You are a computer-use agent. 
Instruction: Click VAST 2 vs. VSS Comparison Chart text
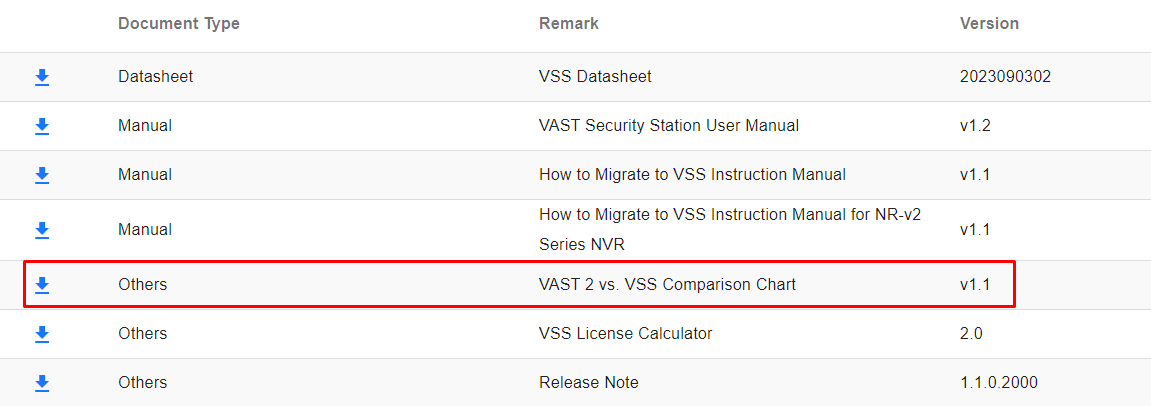[x=667, y=284]
